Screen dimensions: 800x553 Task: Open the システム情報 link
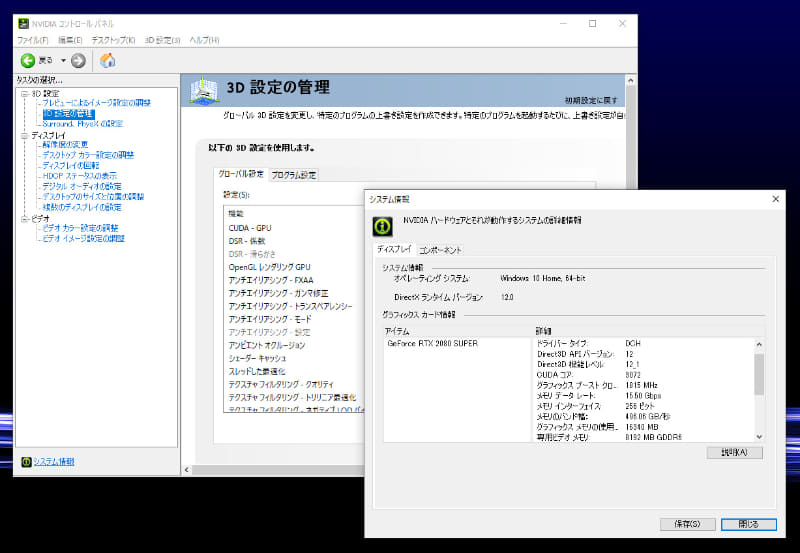click(x=54, y=462)
